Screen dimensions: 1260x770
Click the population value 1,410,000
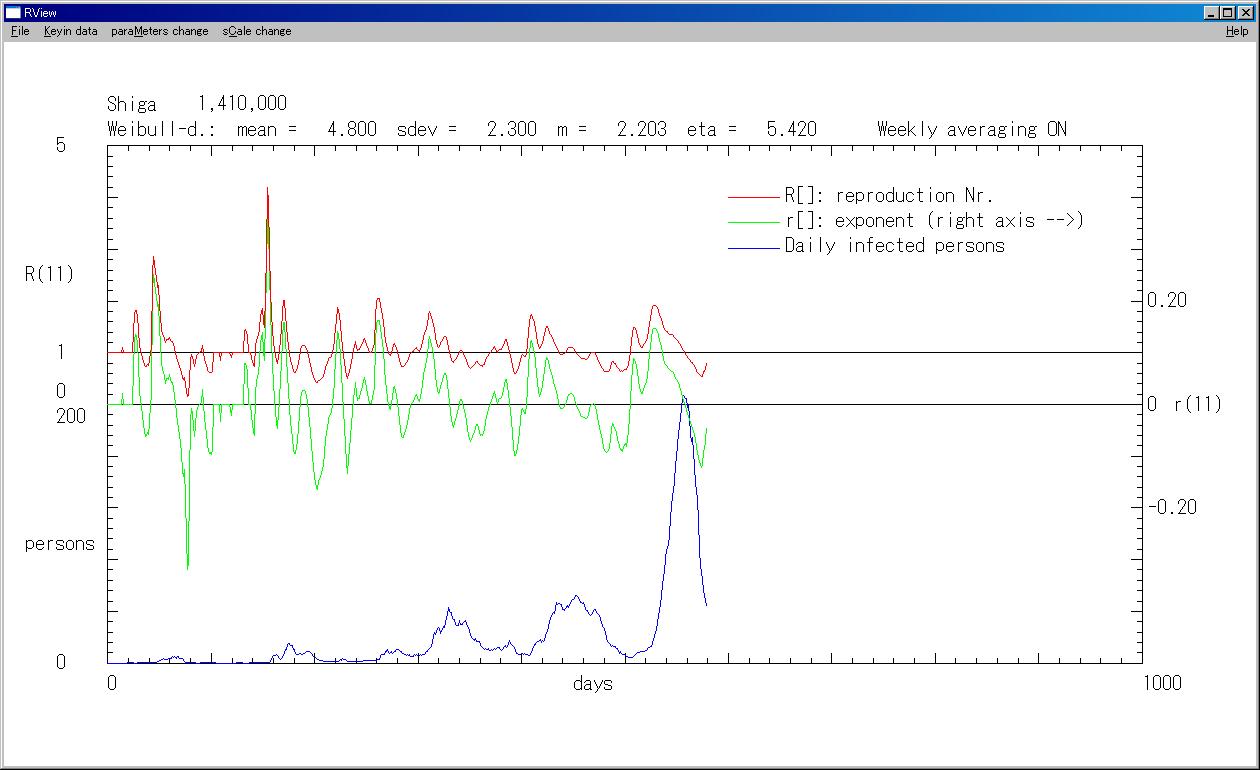242,104
